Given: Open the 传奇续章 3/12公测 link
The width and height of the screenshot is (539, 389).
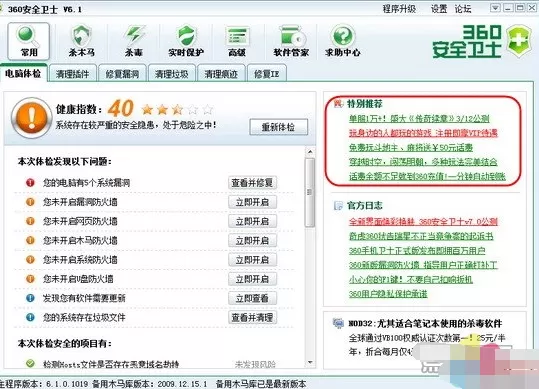Looking at the screenshot, I should (419, 119).
